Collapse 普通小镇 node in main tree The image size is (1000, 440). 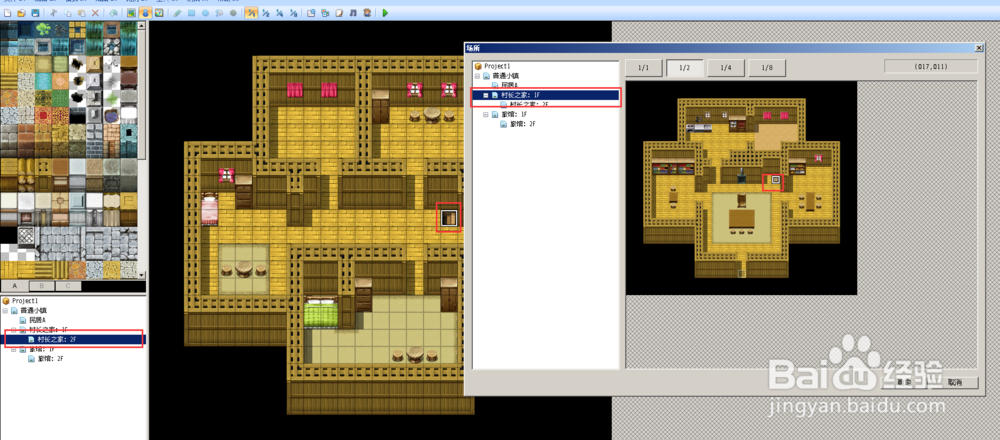5,310
